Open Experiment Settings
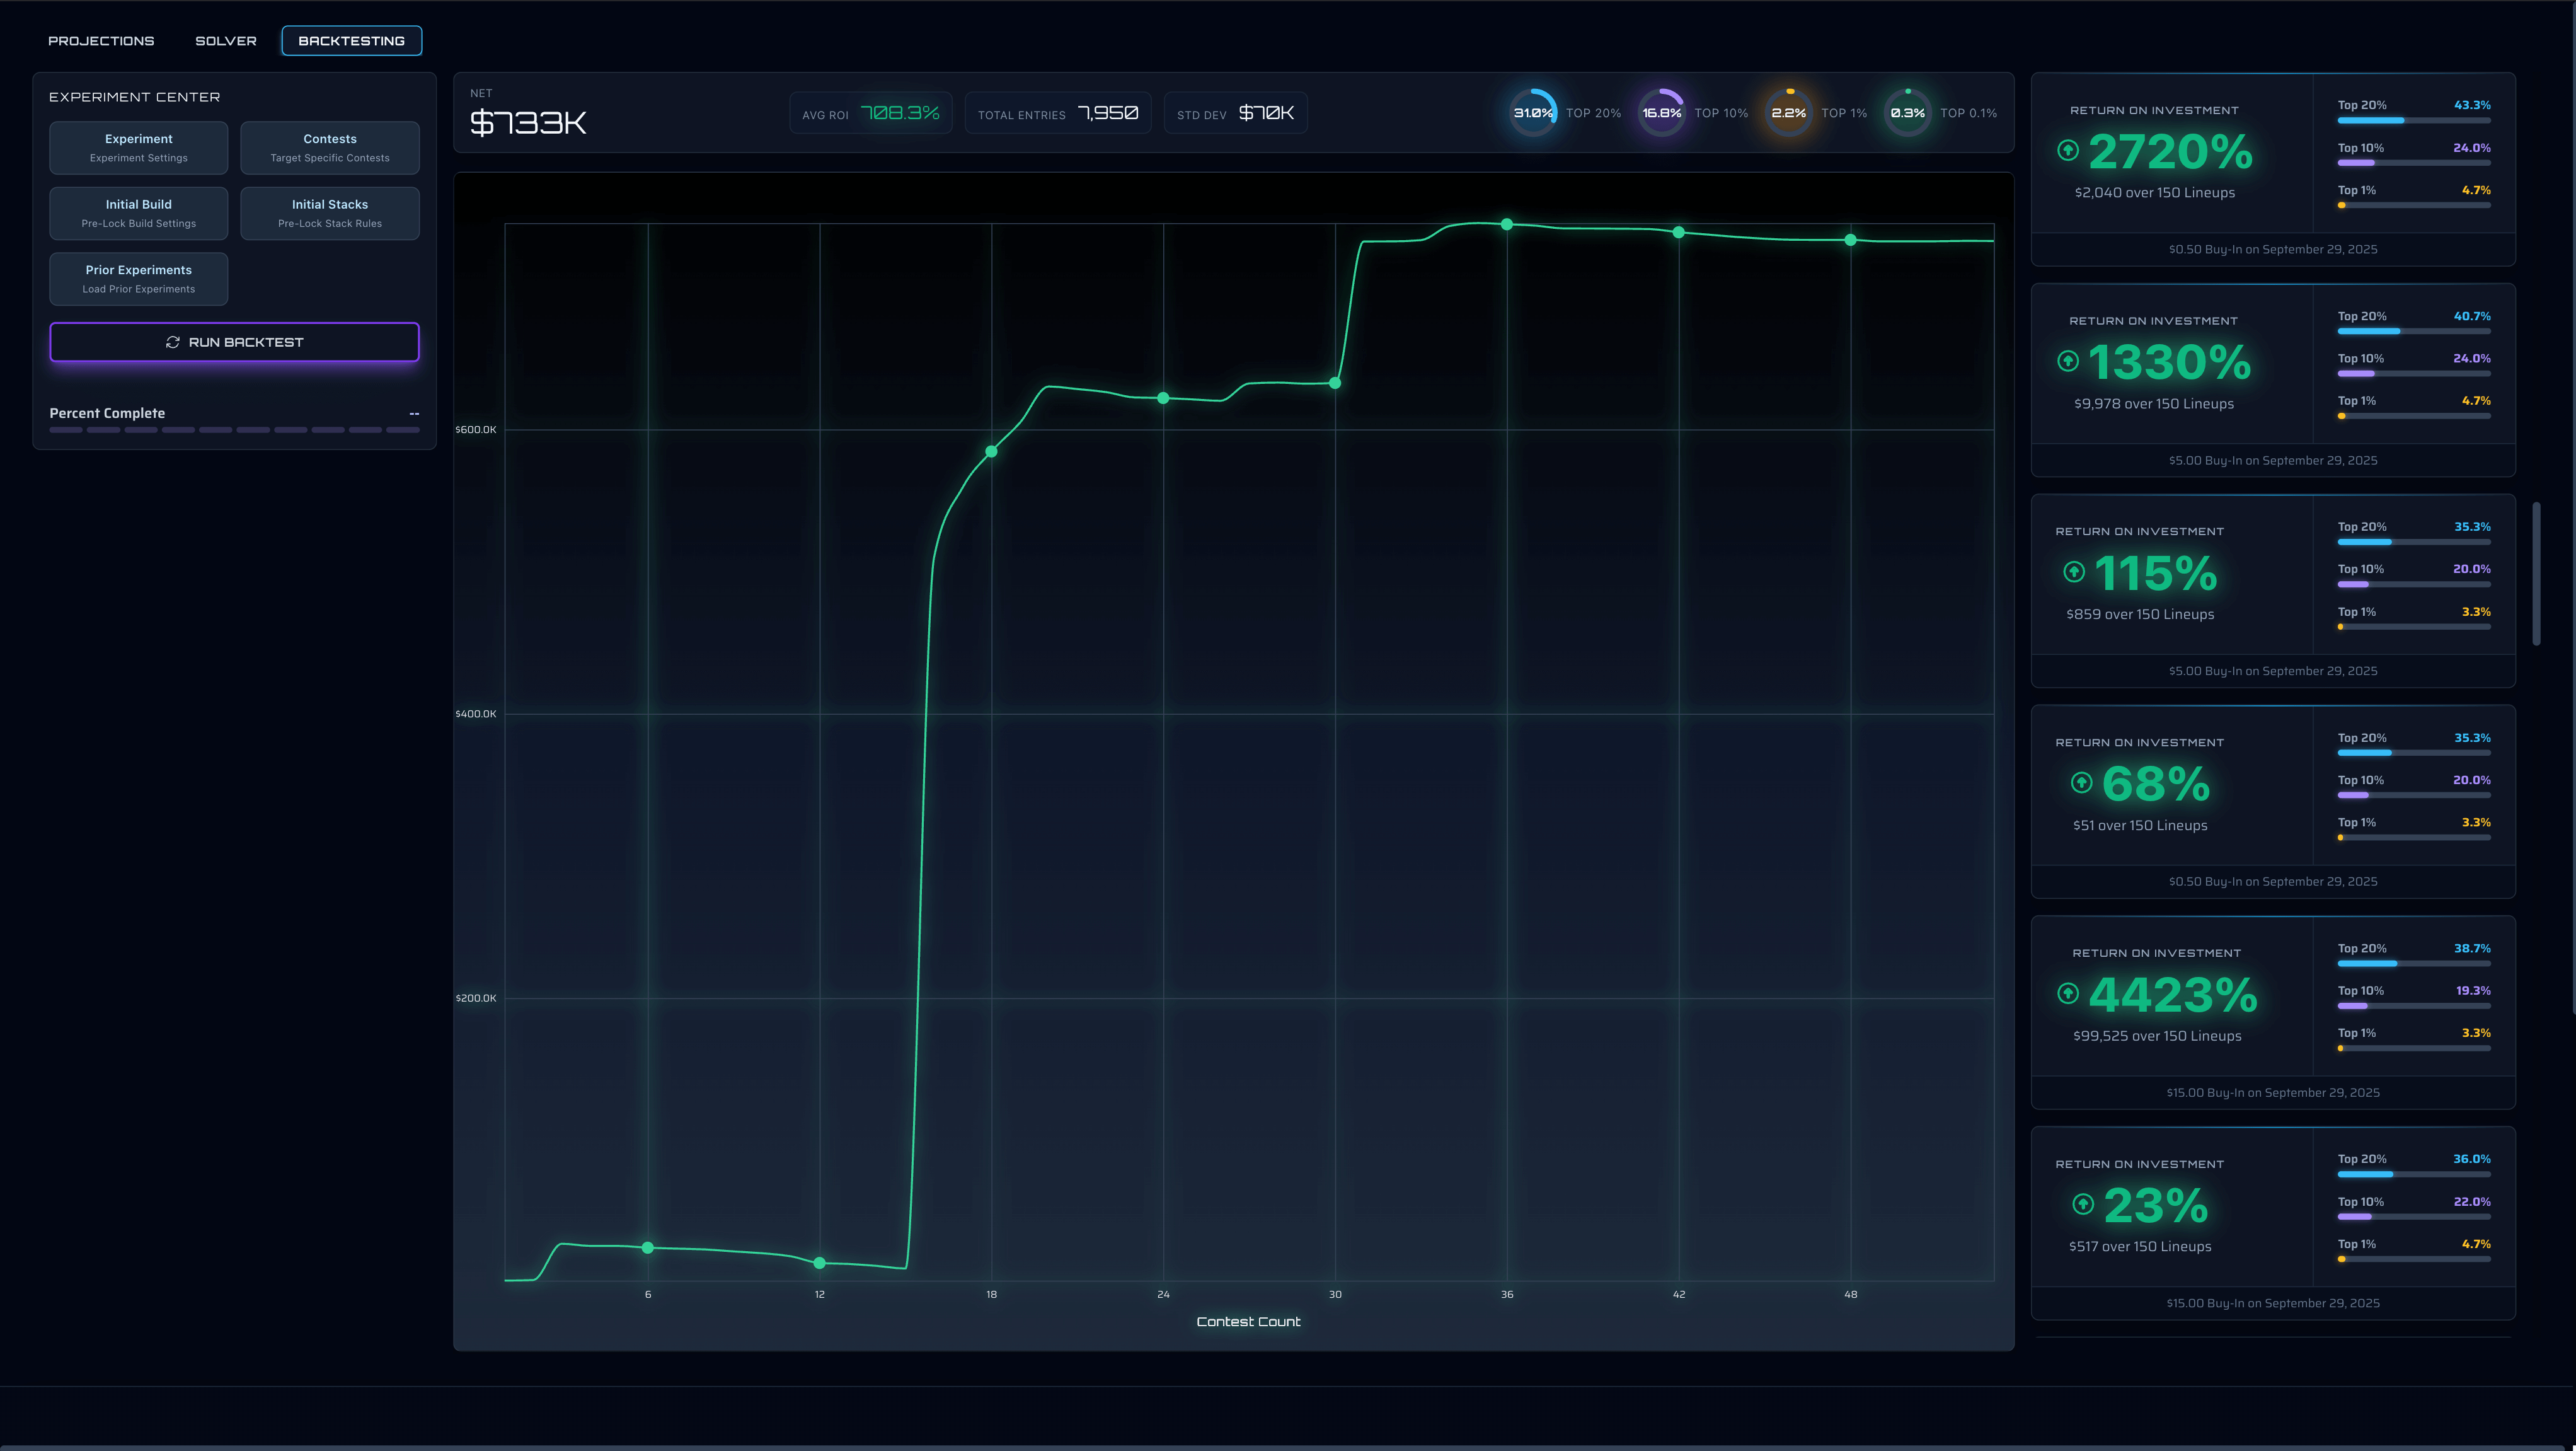This screenshot has width=2576, height=1451. pos(139,147)
